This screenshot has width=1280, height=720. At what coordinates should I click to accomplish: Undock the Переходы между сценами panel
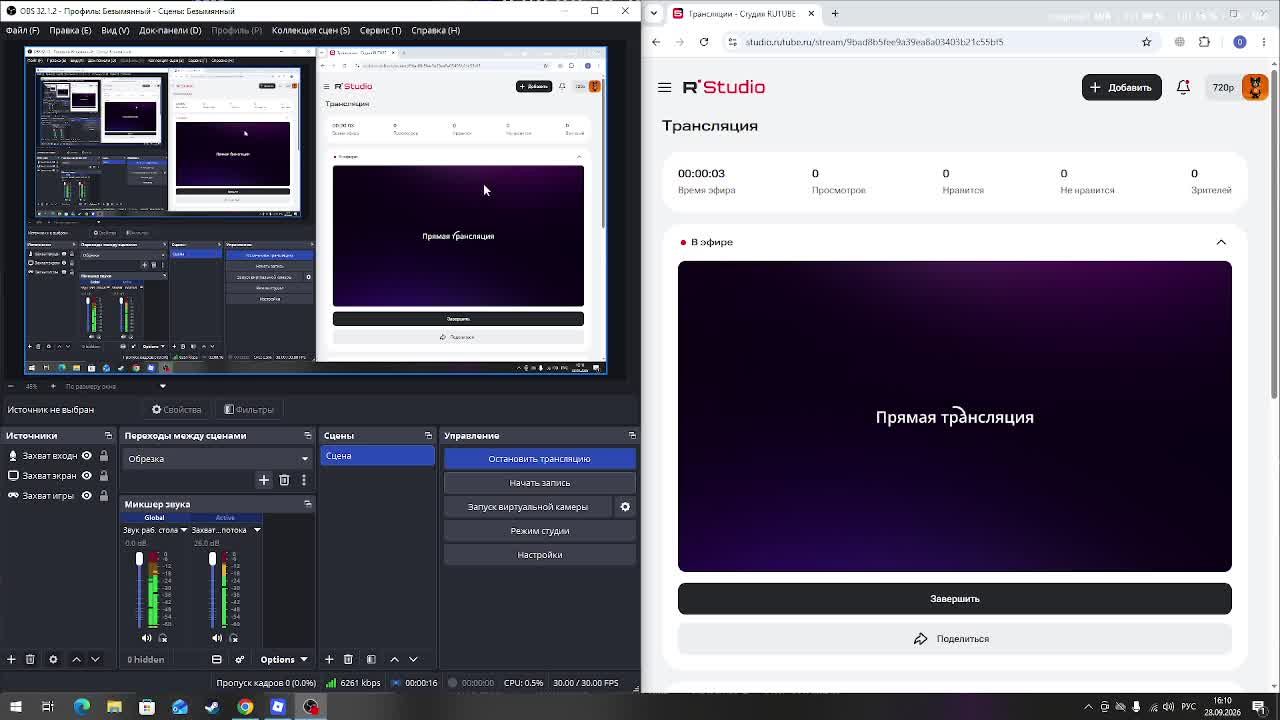point(308,436)
